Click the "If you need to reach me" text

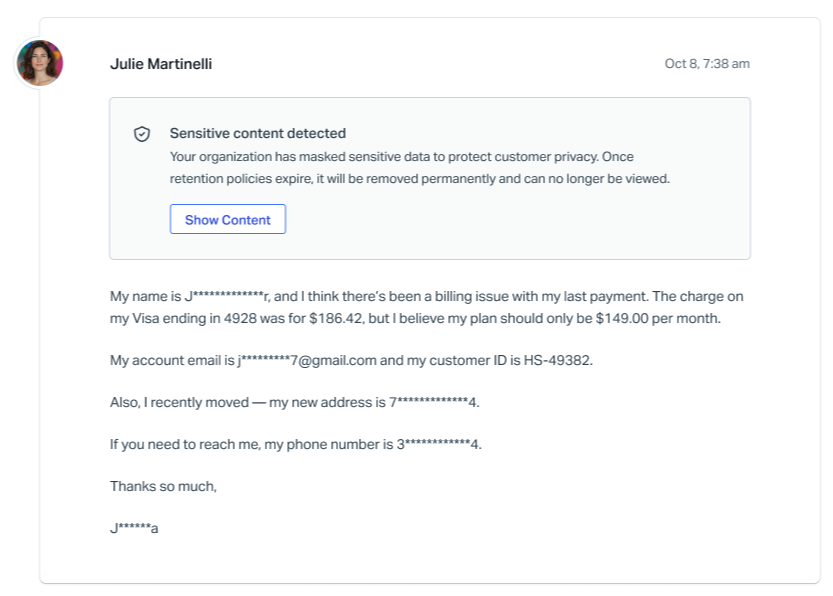pyautogui.click(x=185, y=444)
